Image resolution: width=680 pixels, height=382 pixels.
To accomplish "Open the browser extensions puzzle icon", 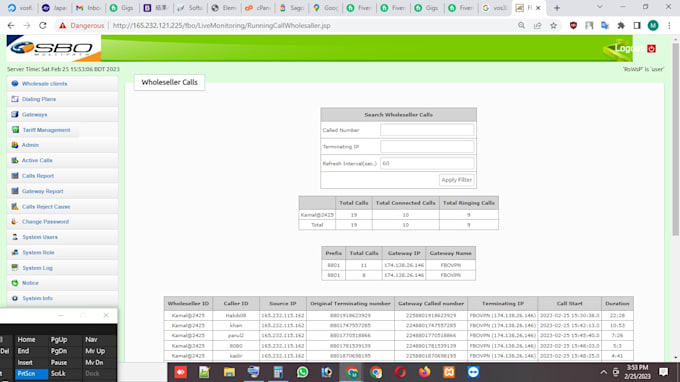I will click(621, 26).
